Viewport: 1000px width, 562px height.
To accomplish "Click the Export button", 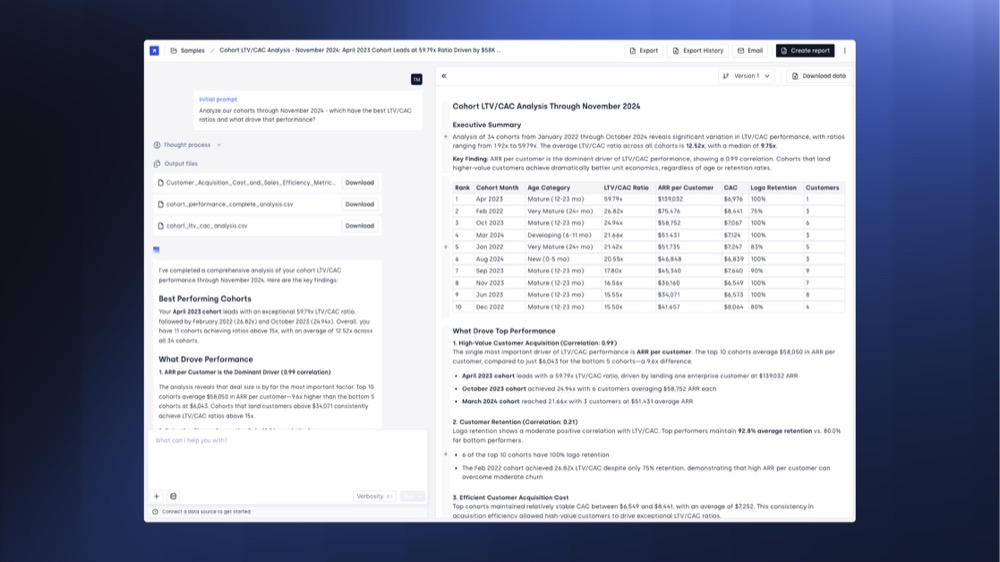I will point(643,50).
